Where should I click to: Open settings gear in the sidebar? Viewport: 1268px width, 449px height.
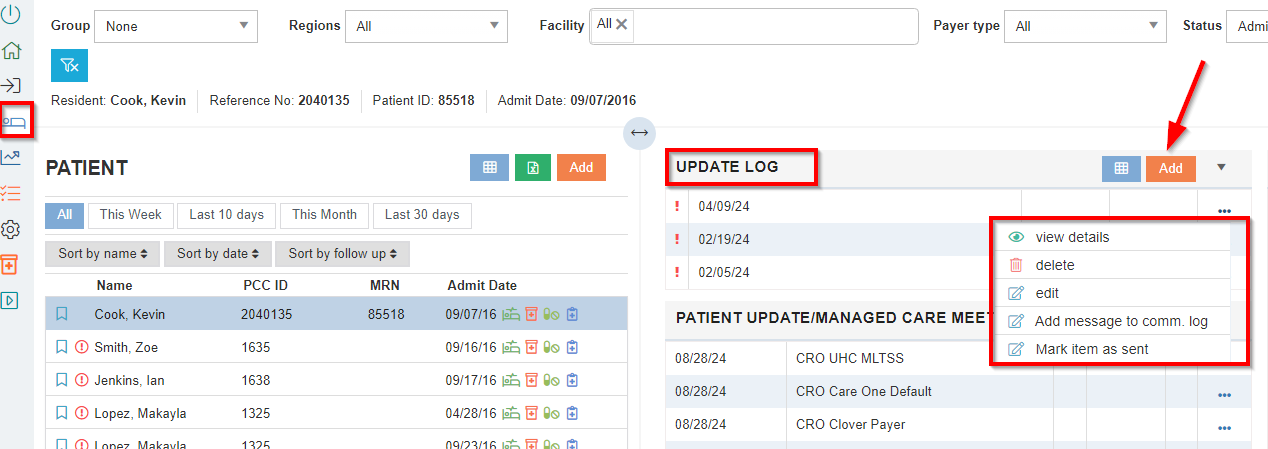click(11, 229)
